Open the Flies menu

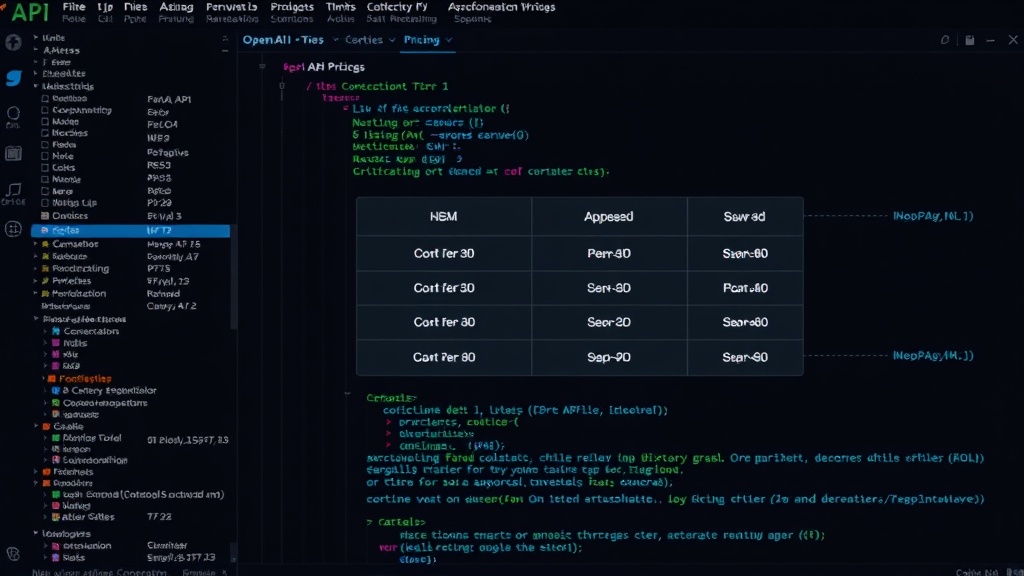[135, 7]
